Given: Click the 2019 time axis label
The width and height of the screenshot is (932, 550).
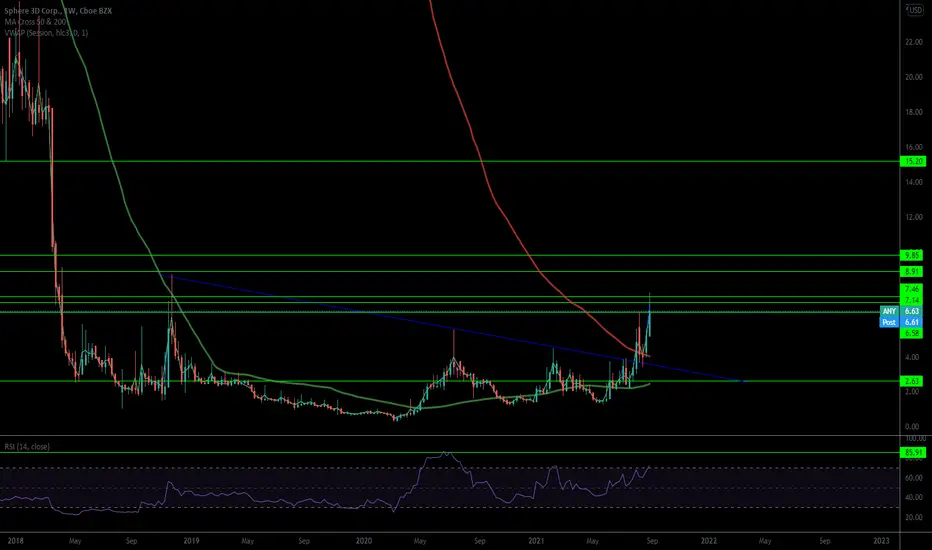Looking at the screenshot, I should point(191,540).
